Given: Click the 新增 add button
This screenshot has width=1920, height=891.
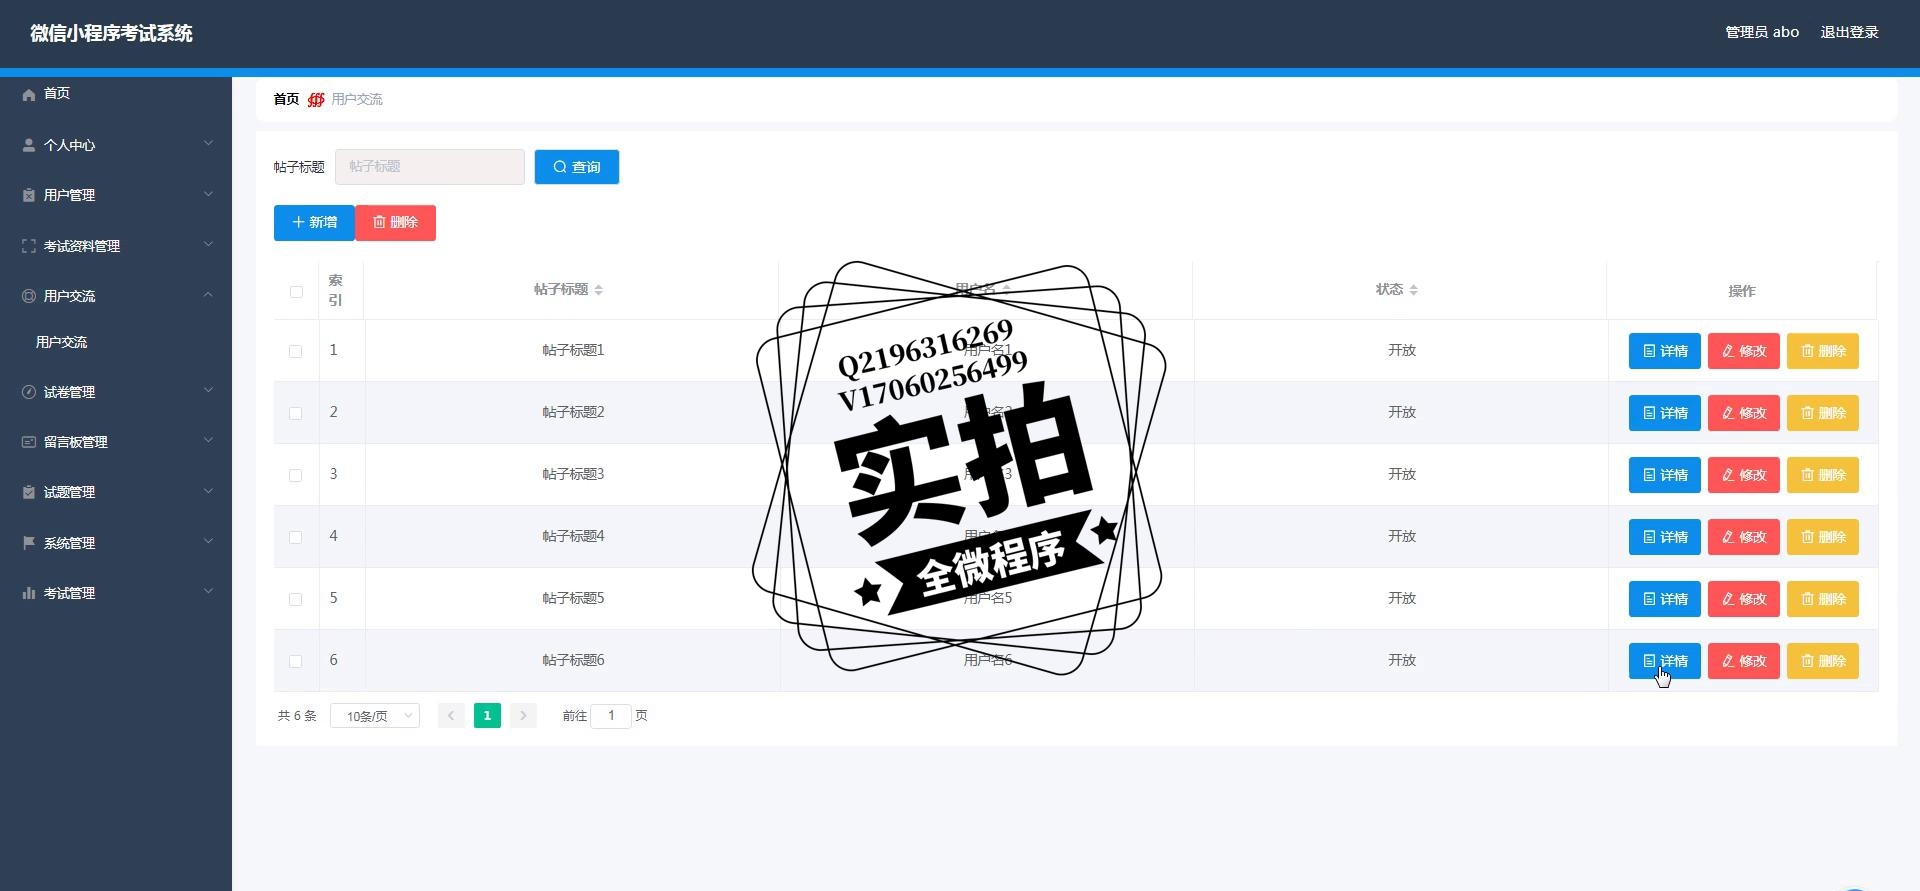Looking at the screenshot, I should pos(314,222).
